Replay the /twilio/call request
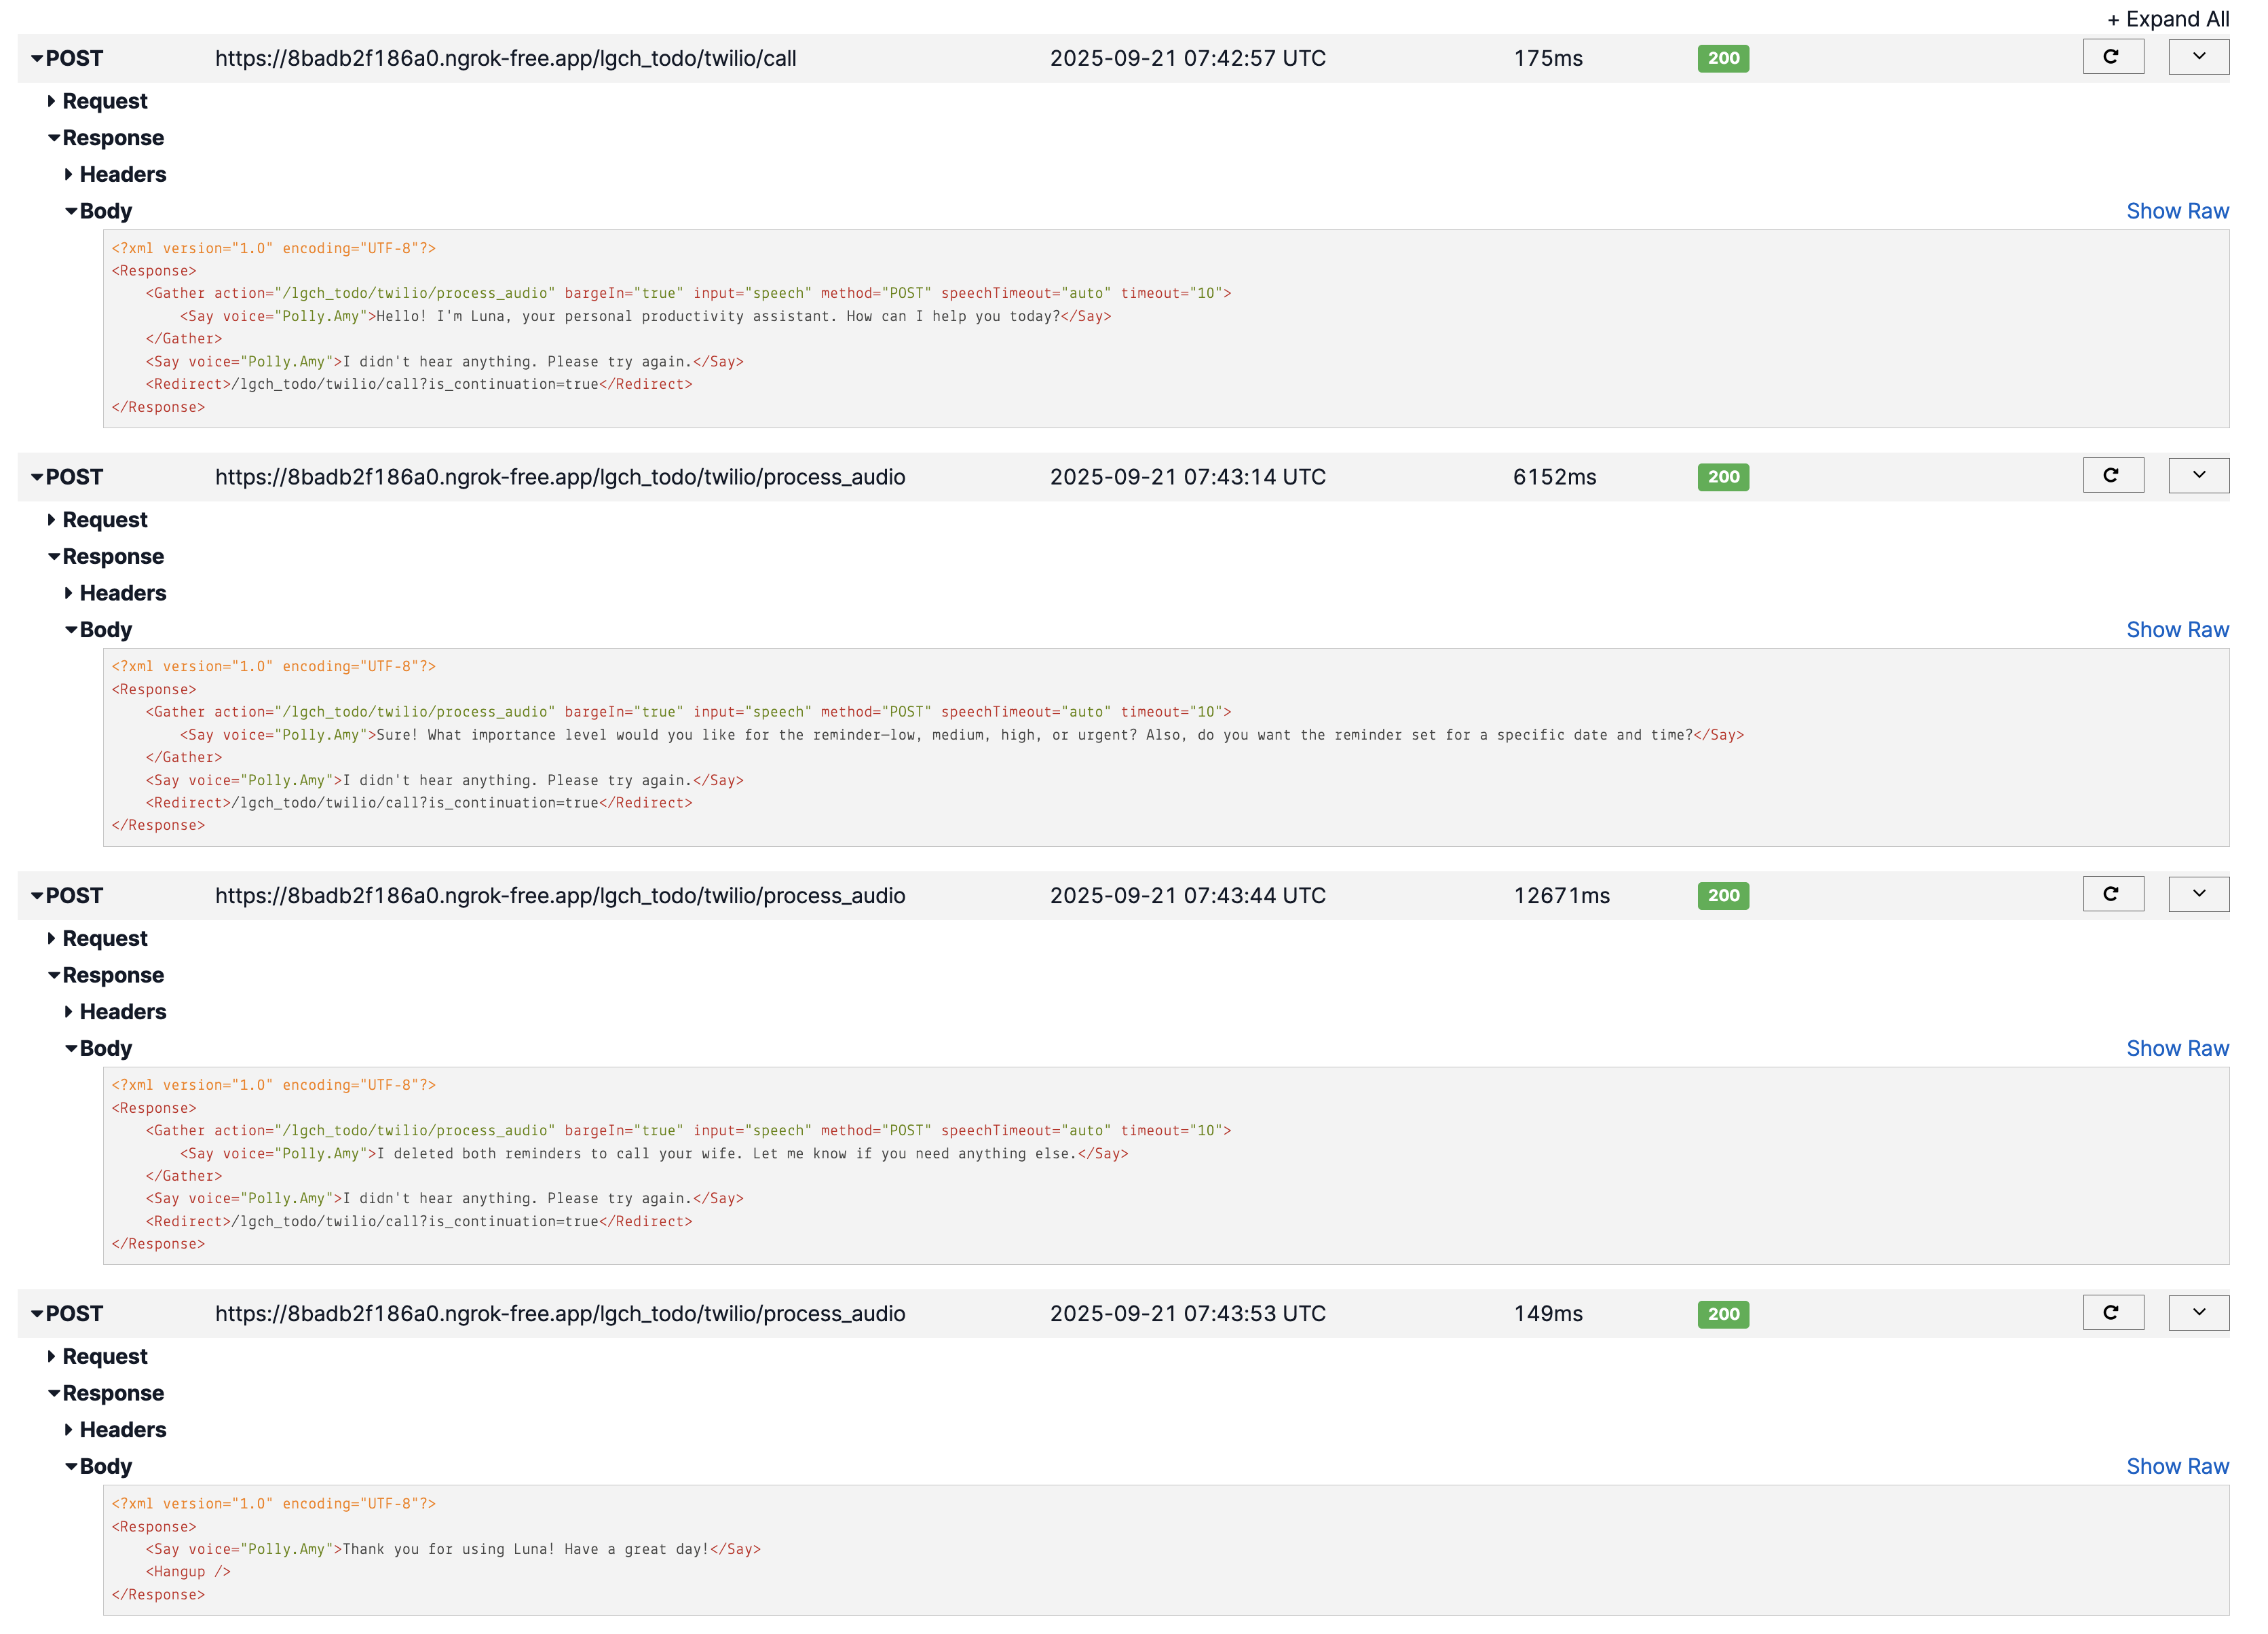The height and width of the screenshot is (1634, 2268). click(x=2113, y=57)
